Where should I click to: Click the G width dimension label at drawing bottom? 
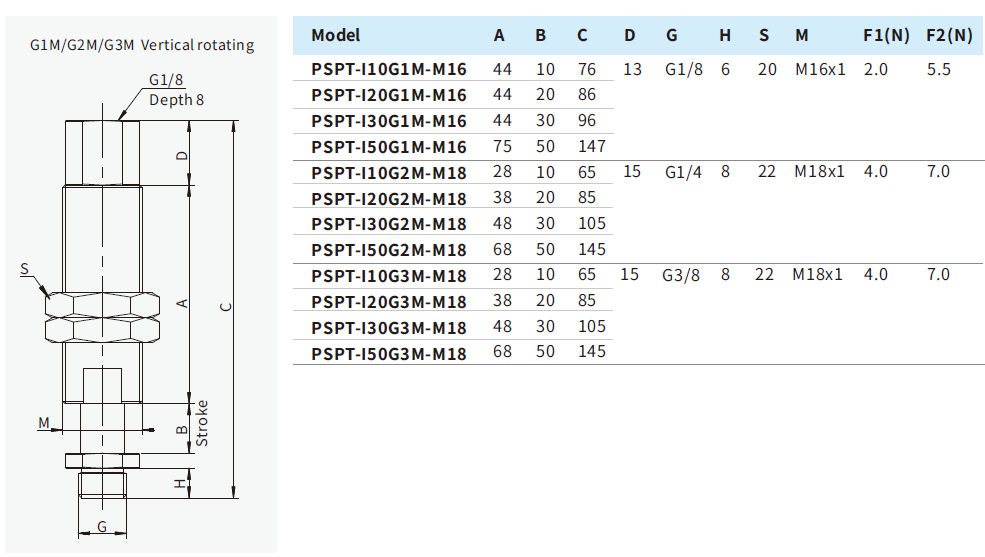click(101, 525)
